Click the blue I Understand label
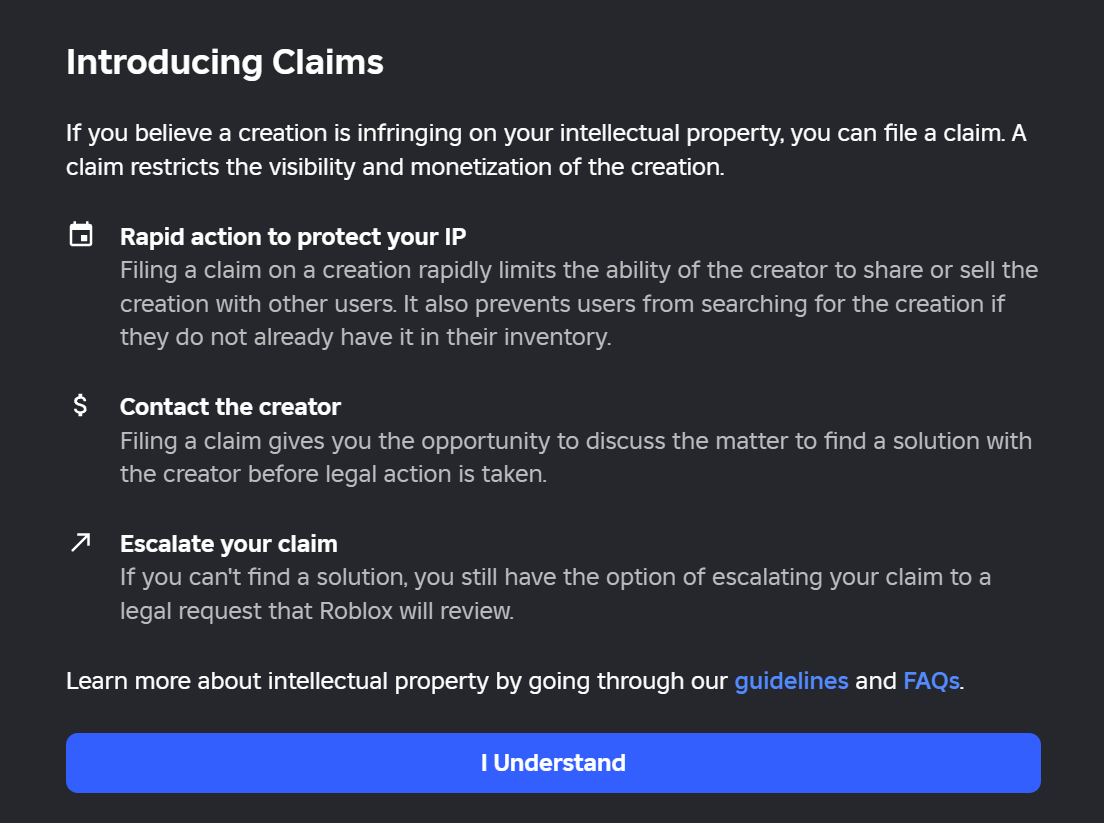Screen dimensions: 1104x823 pos(552,762)
